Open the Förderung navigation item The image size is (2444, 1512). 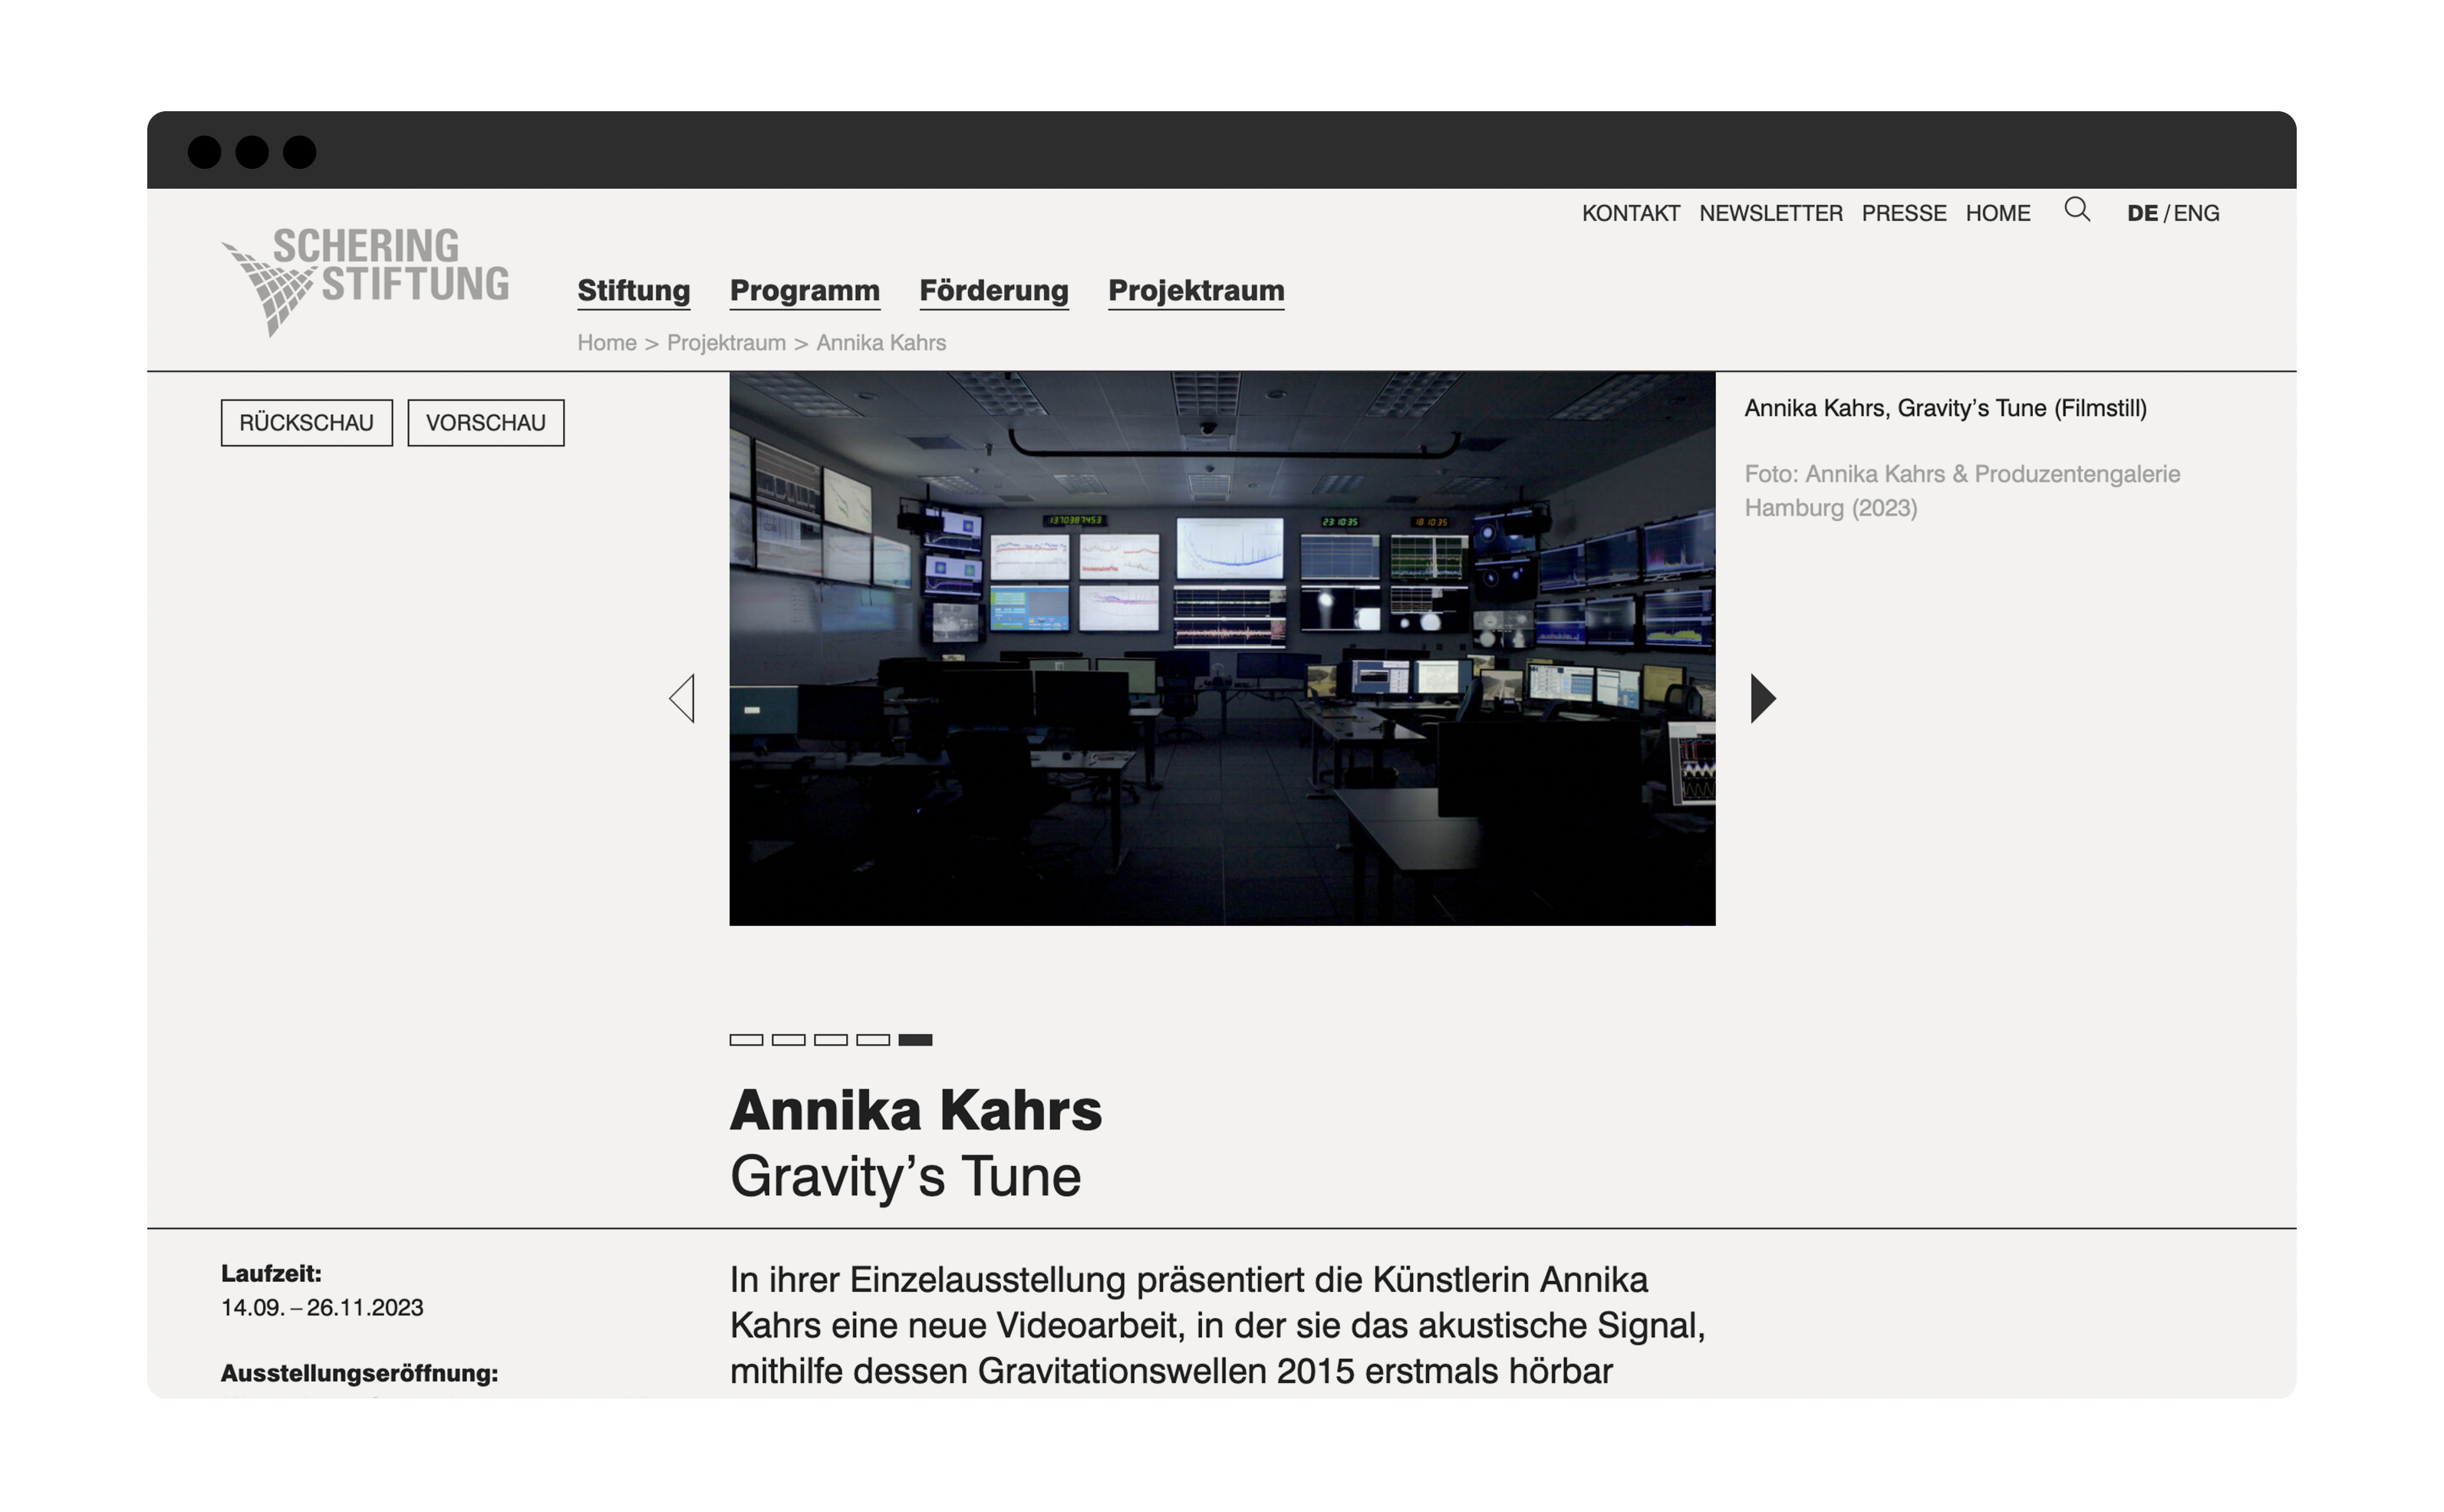pos(993,290)
